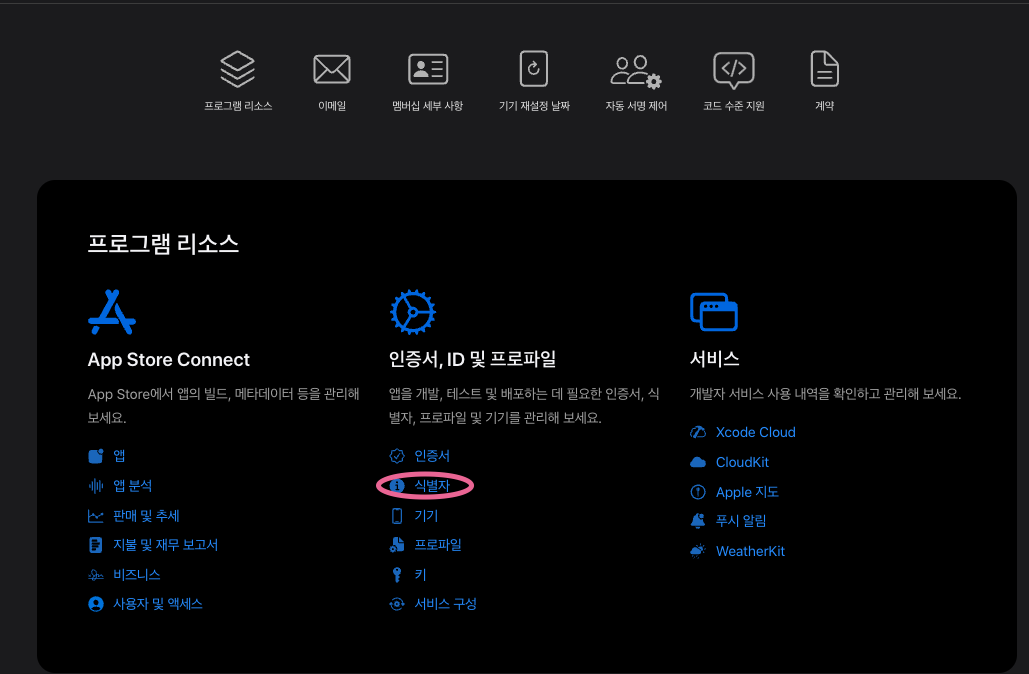Click the gauge icon beside Xcode Cloud
Image resolution: width=1029 pixels, height=674 pixels.
(x=698, y=432)
